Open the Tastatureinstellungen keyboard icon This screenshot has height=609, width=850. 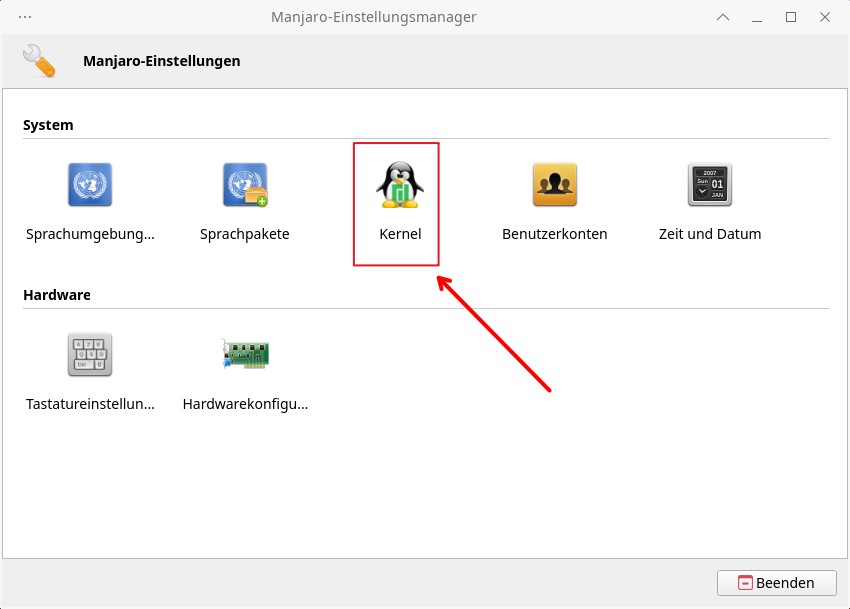tap(90, 354)
